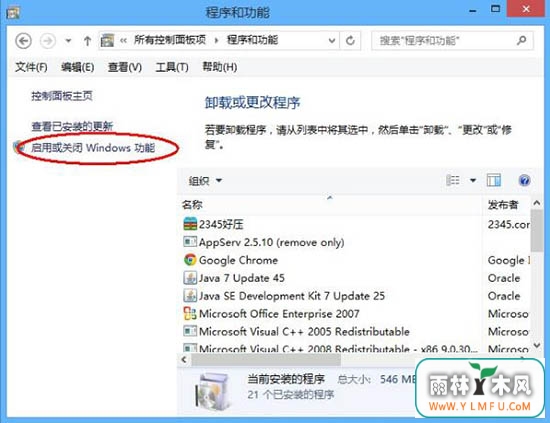Open the 文件(F) menu
This screenshot has width=550, height=423.
point(31,67)
